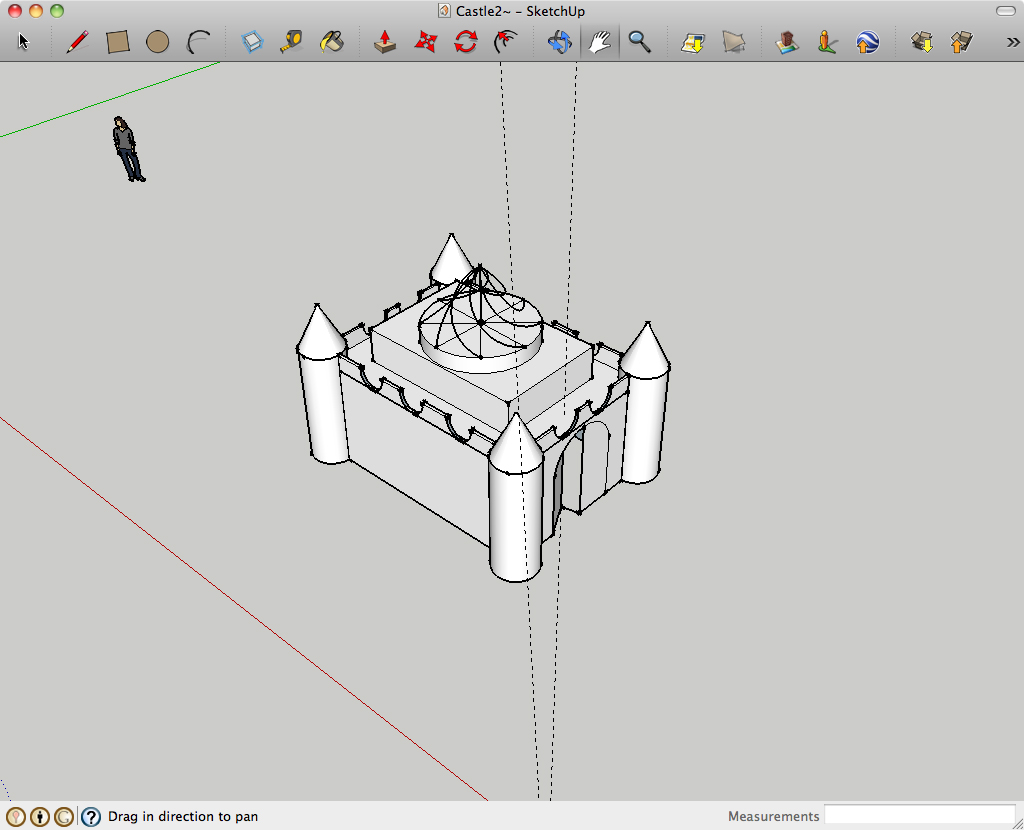The height and width of the screenshot is (830, 1024).
Task: Activate the Circle drawing tool
Action: tap(157, 42)
